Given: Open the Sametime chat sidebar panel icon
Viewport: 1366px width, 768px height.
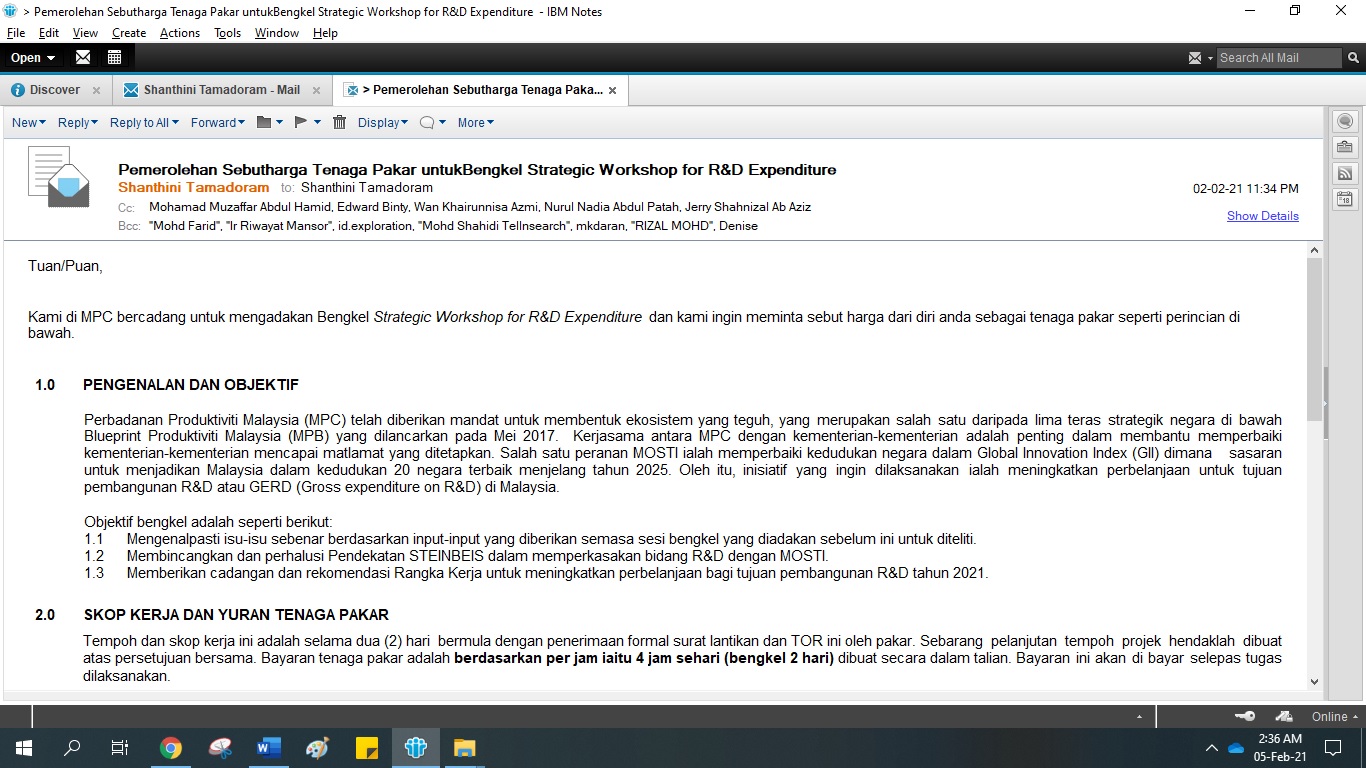Looking at the screenshot, I should pos(1345,121).
